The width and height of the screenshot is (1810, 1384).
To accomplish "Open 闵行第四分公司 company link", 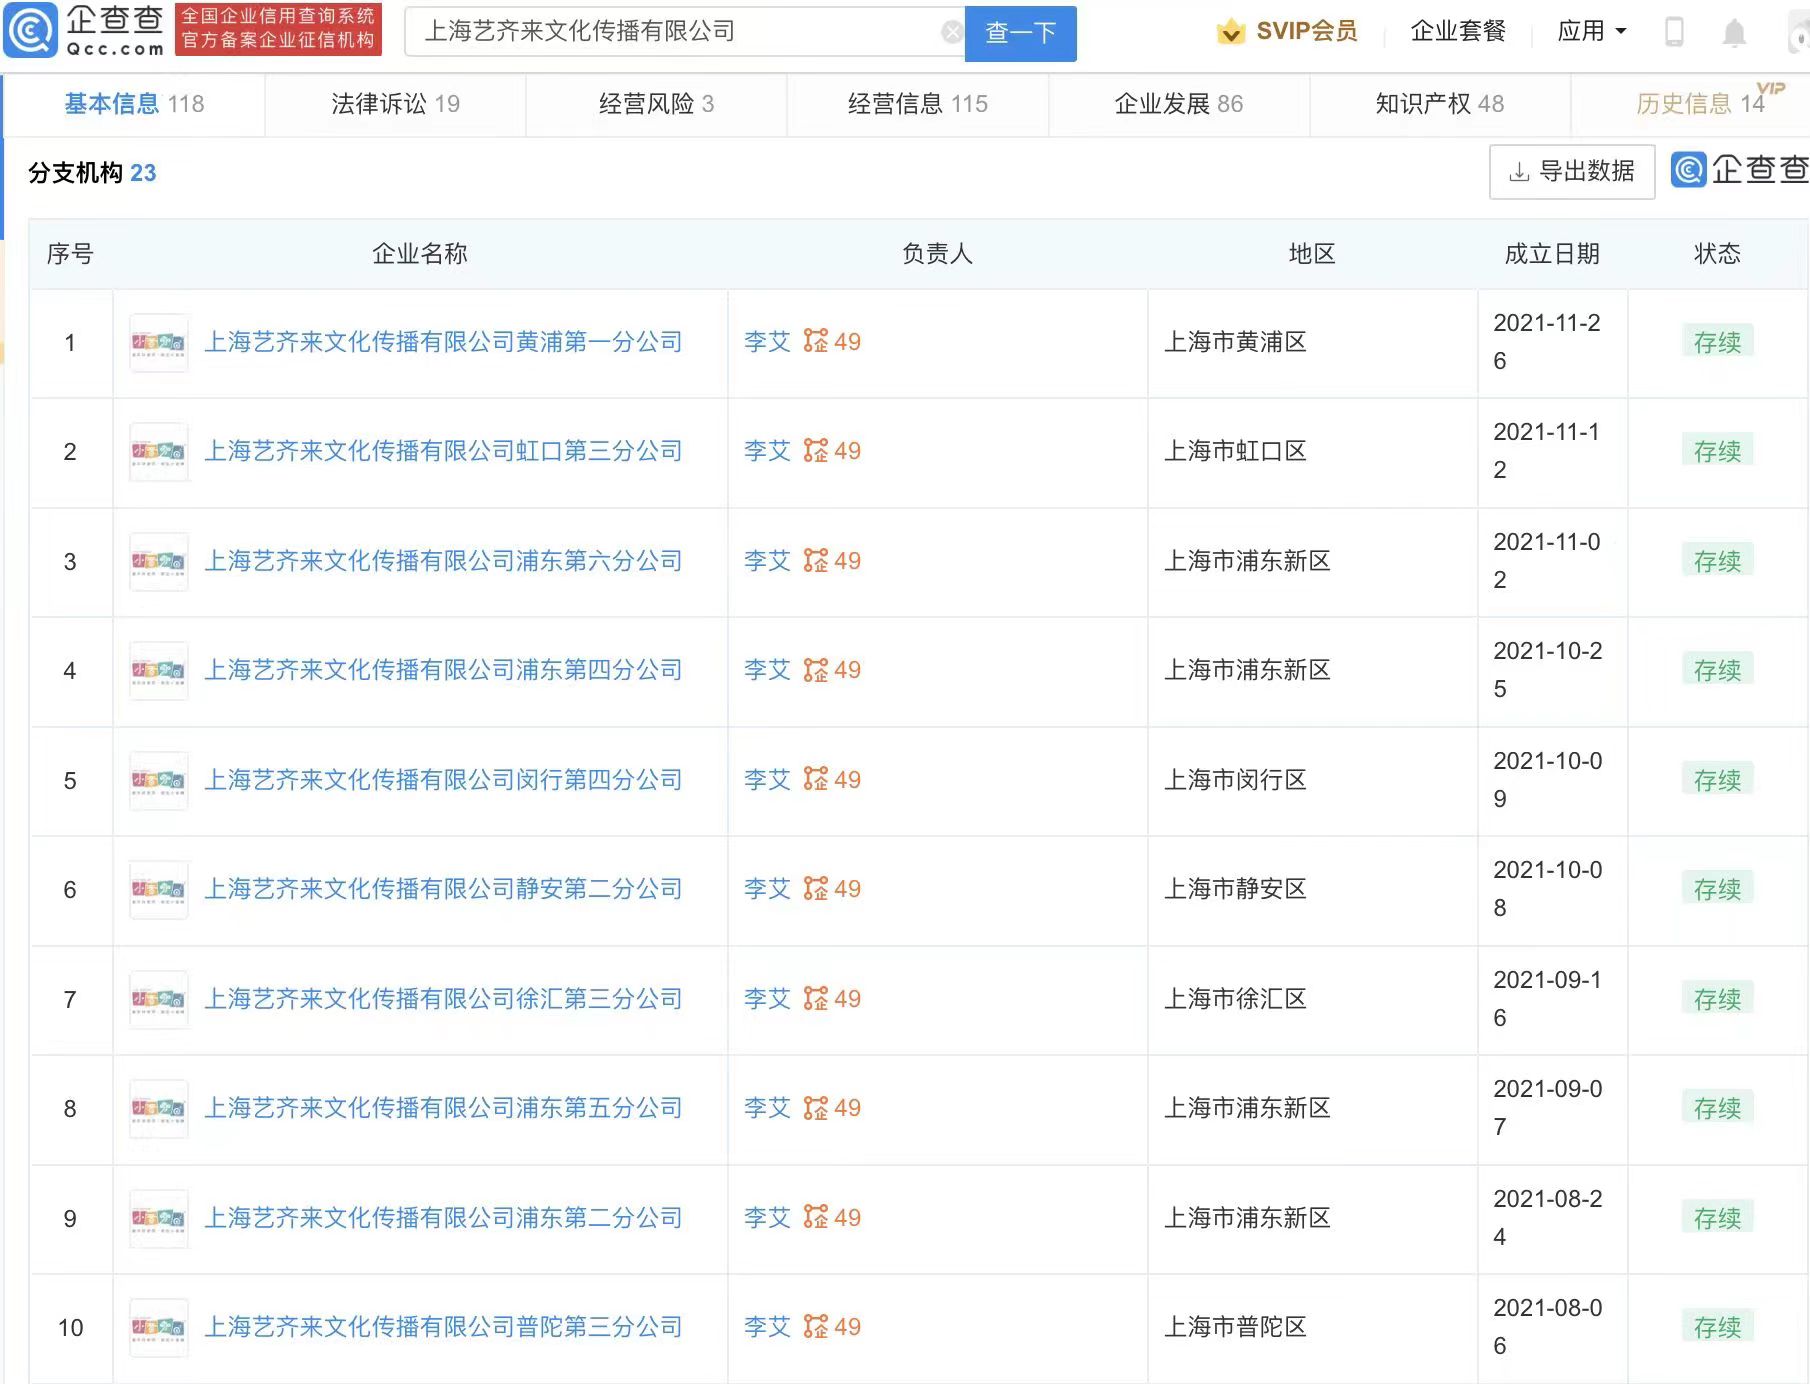I will tap(443, 780).
